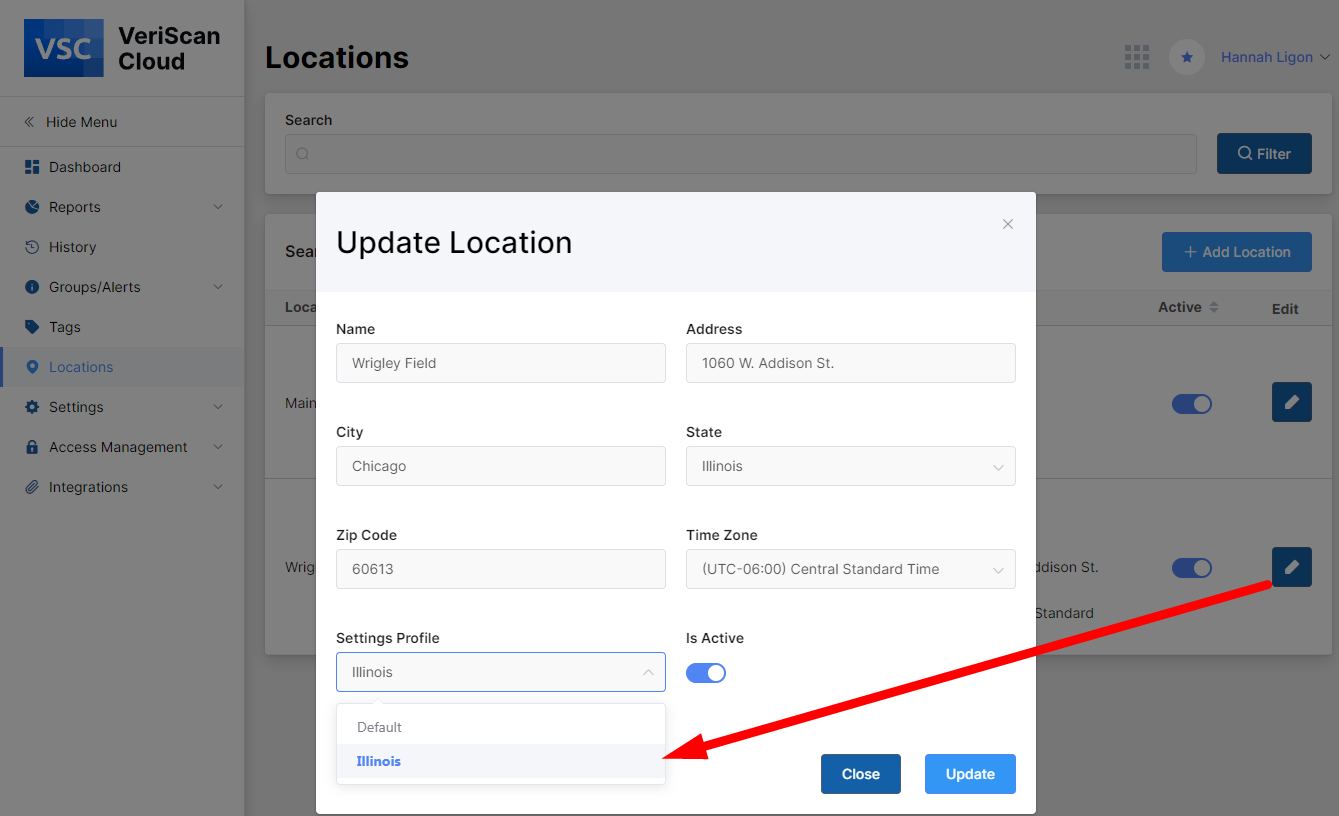
Task: Open the Hannah Ligon user menu
Action: (1275, 57)
